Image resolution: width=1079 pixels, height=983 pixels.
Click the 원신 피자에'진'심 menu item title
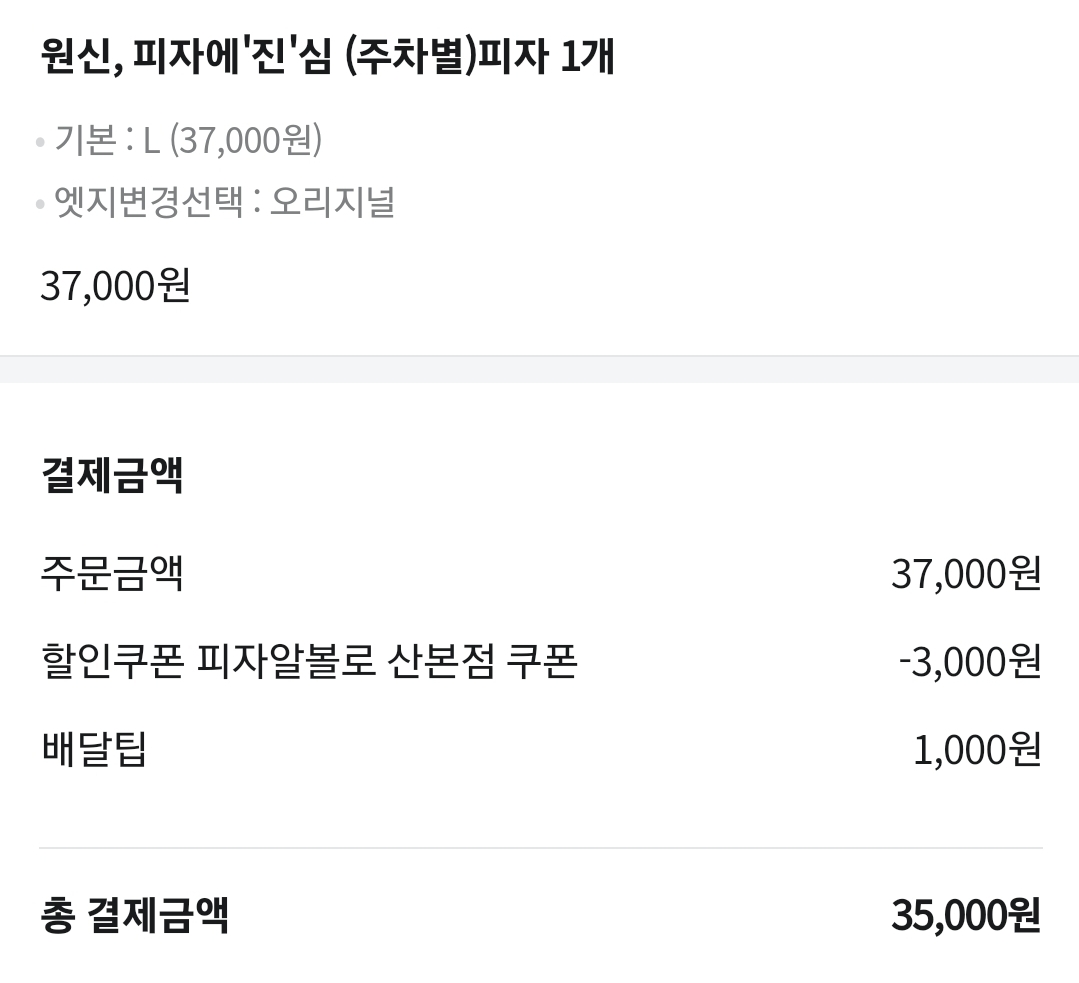point(327,56)
